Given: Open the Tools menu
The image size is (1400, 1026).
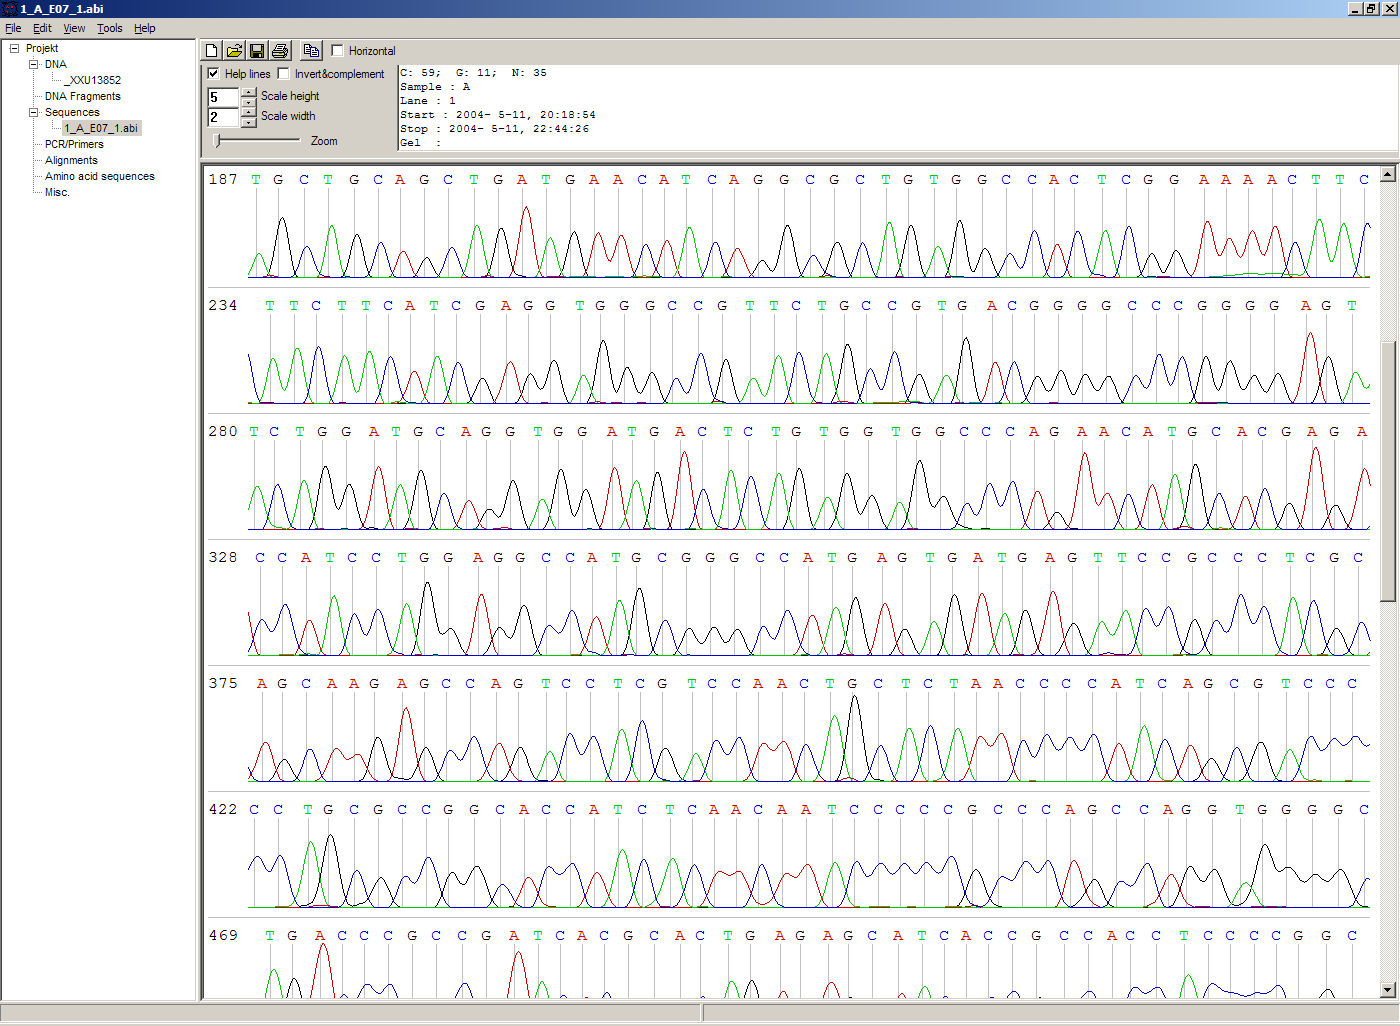Looking at the screenshot, I should [110, 28].
